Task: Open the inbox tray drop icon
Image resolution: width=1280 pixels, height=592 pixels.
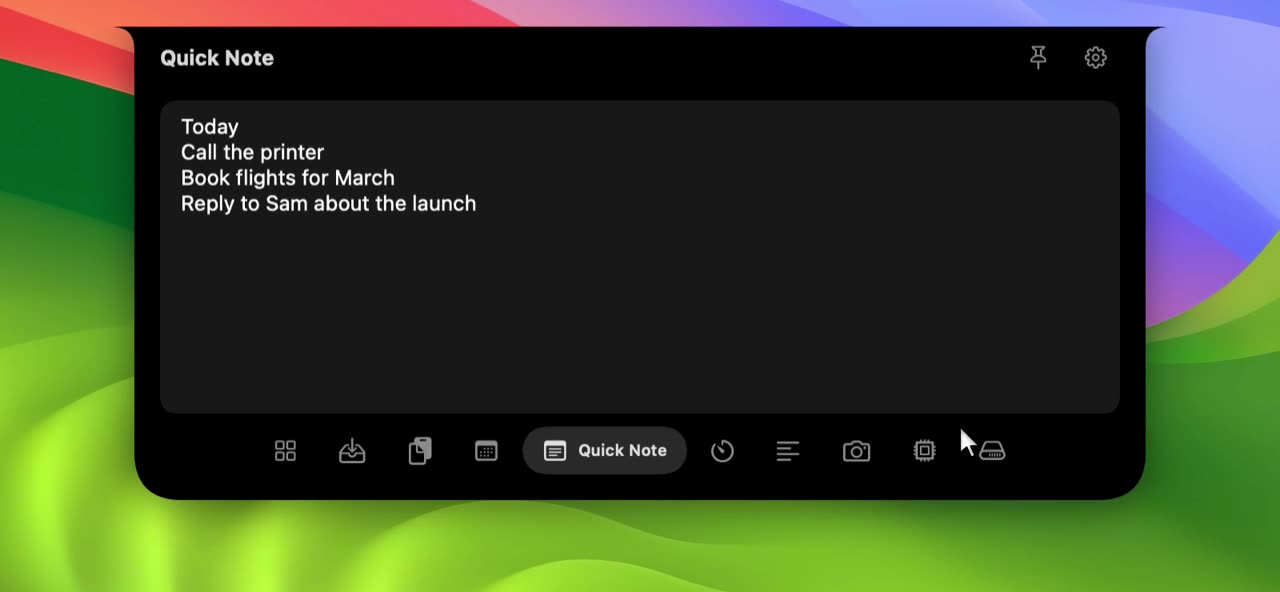Action: [x=352, y=451]
